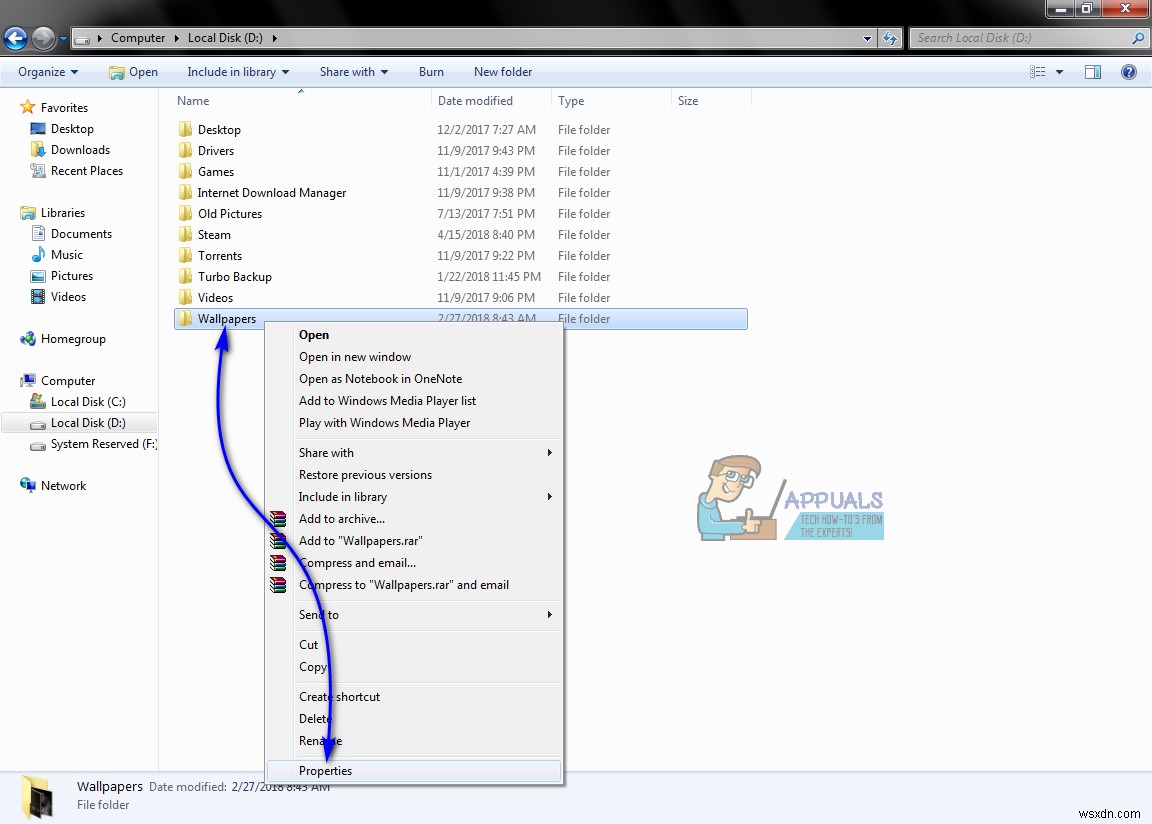1152x824 pixels.
Task: Open the address bar history dropdown
Action: tap(868, 38)
